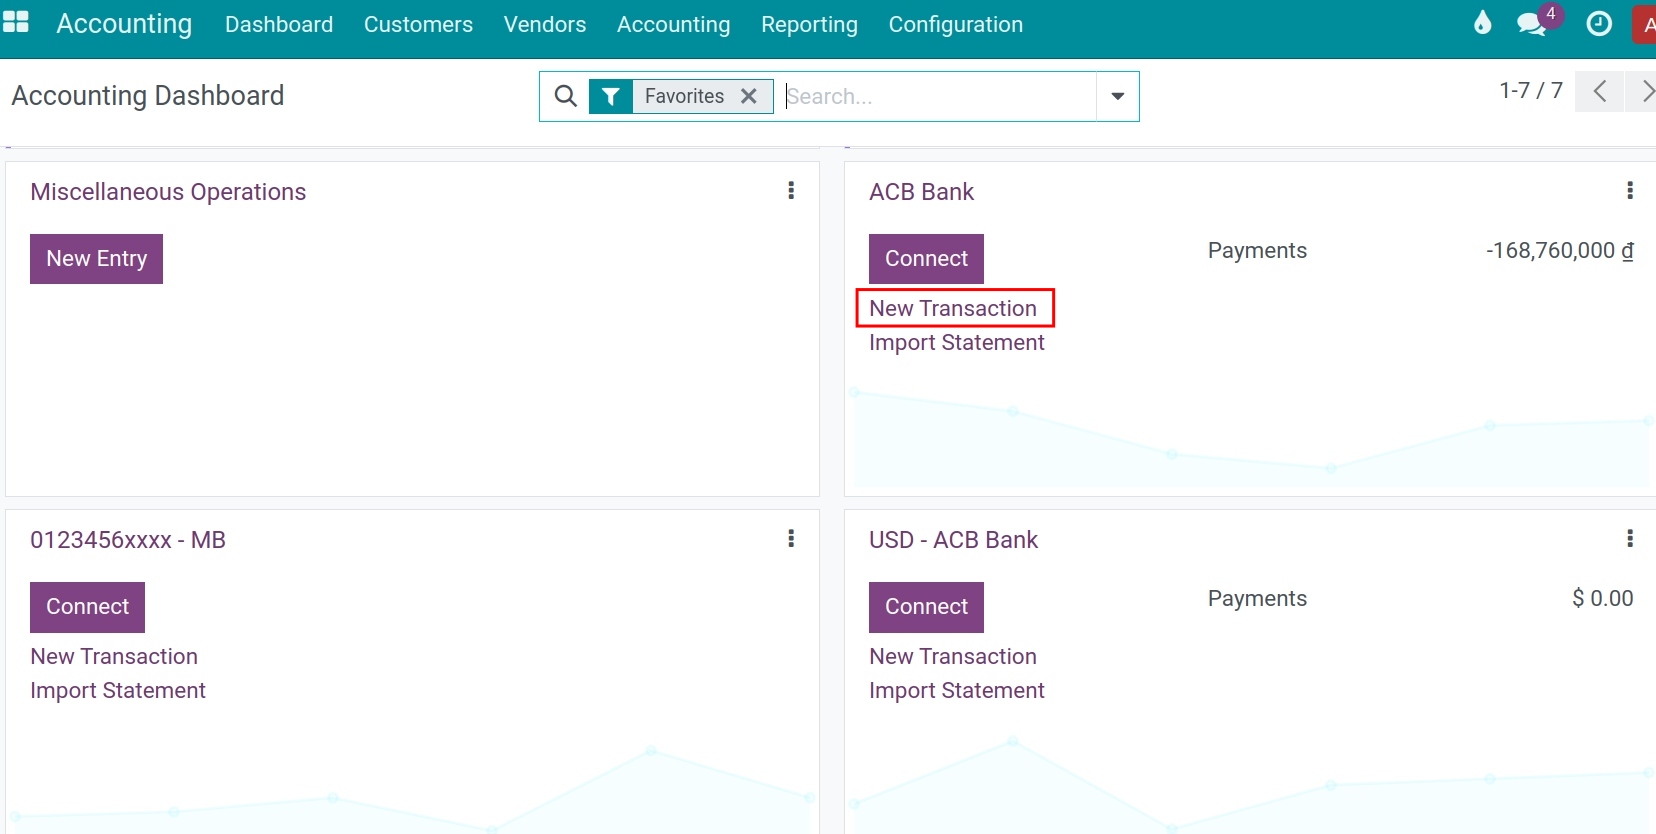Open the USD - ACB Bank journal title

coord(953,540)
